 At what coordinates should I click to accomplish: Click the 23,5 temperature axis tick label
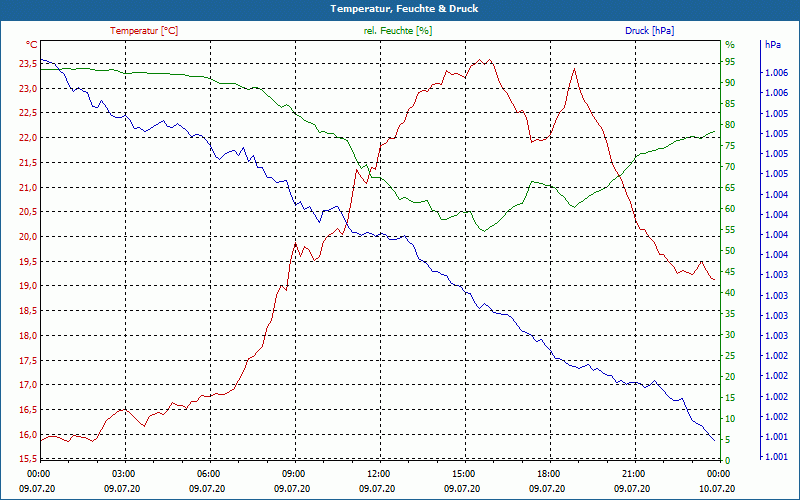(28, 64)
